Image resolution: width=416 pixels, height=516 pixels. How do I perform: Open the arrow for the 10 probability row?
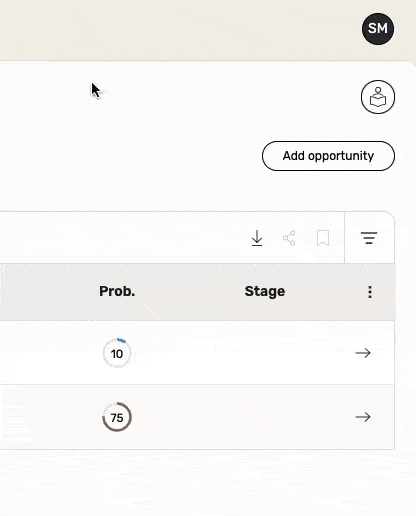click(x=363, y=353)
